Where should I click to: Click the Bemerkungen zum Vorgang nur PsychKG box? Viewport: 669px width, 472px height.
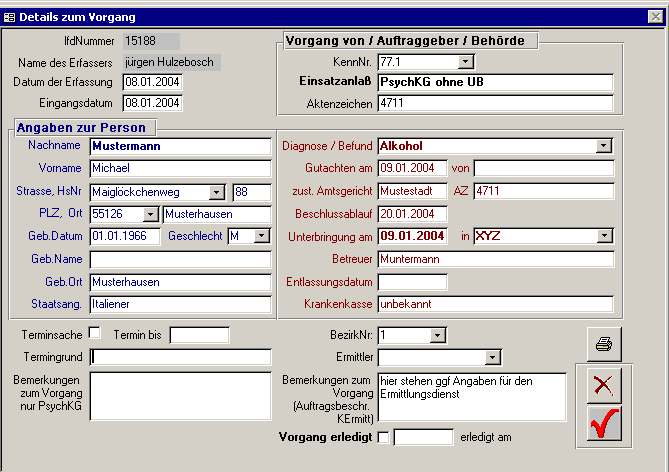click(x=180, y=396)
